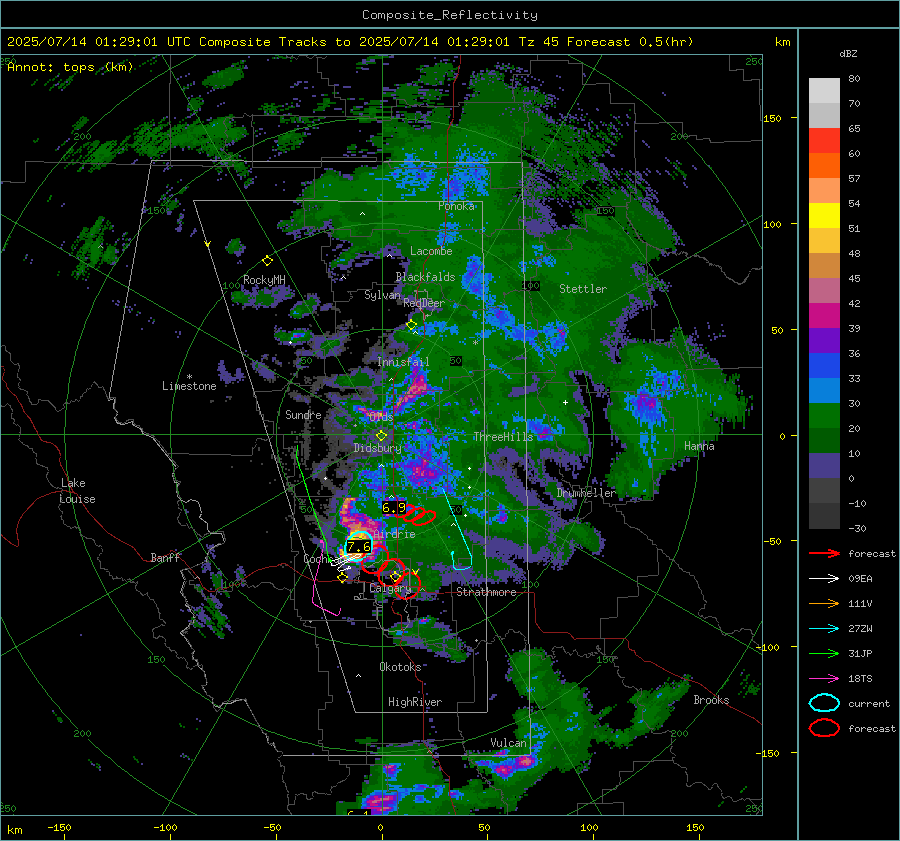This screenshot has width=900, height=841.
Task: Click the Didsbury city label
Action: coord(377,448)
